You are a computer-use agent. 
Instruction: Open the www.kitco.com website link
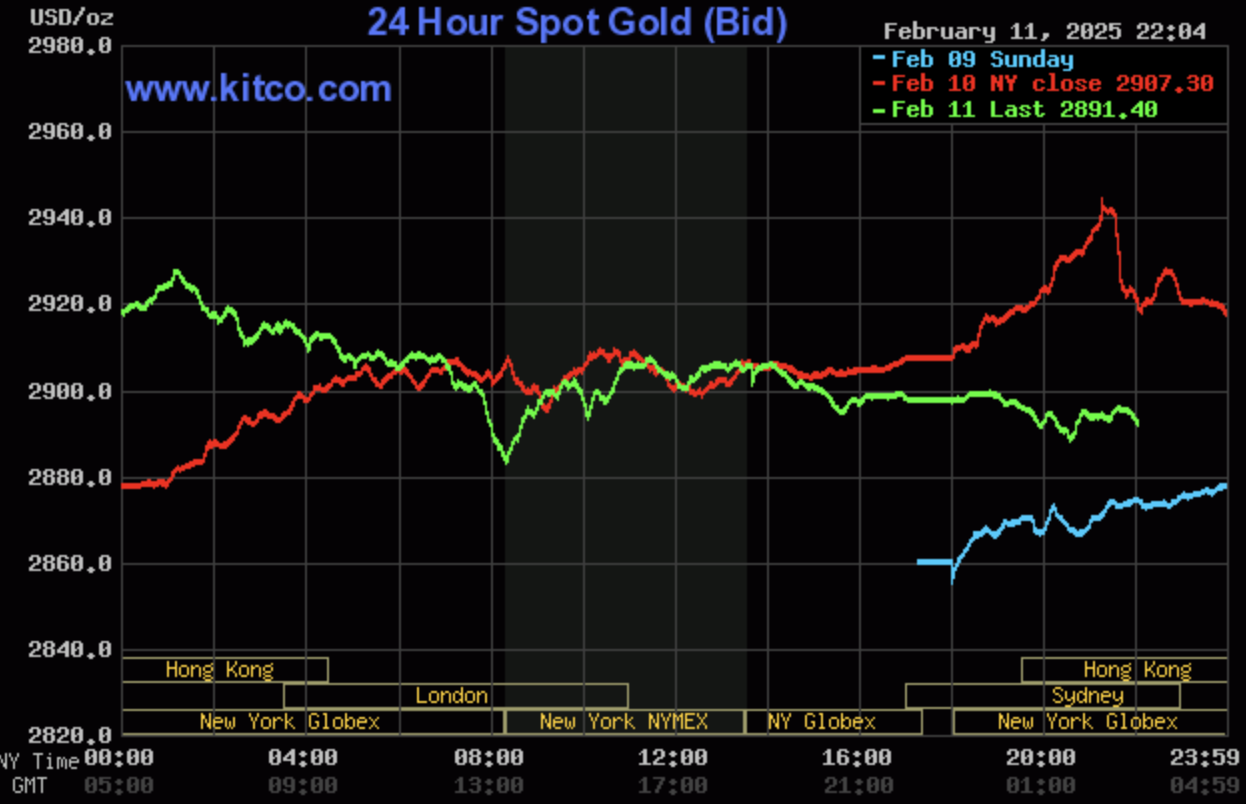tap(258, 89)
